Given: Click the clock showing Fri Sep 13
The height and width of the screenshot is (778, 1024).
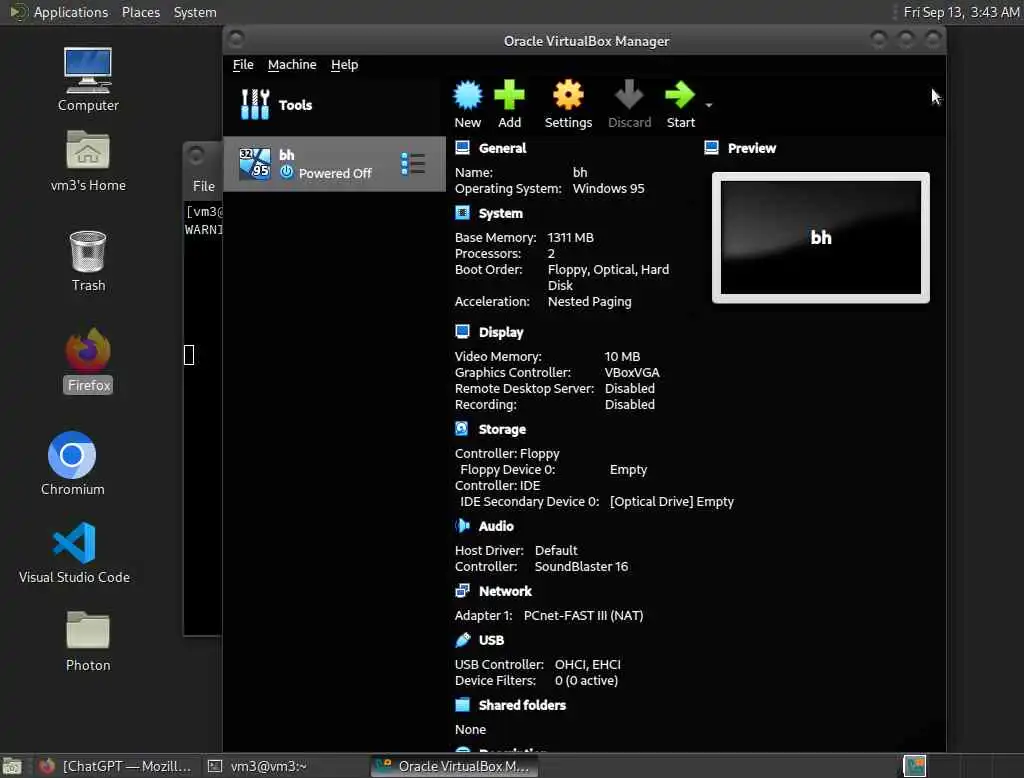Looking at the screenshot, I should [x=961, y=12].
